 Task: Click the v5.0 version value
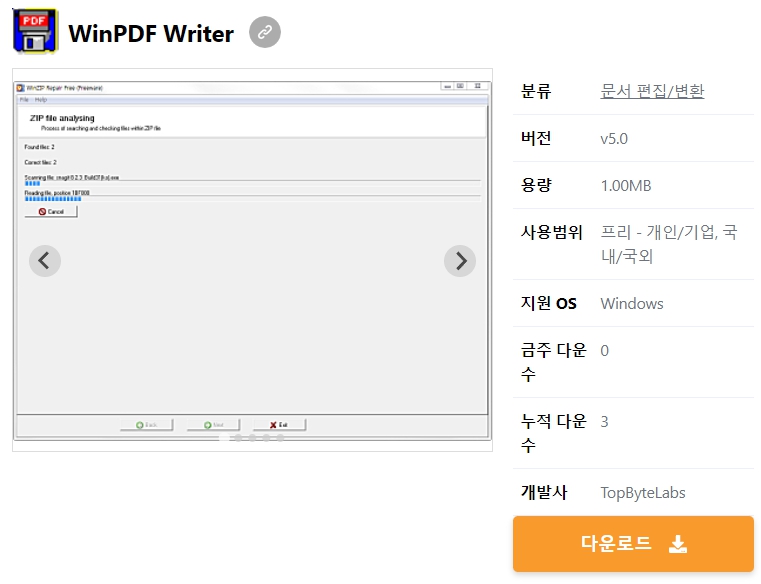coord(614,139)
